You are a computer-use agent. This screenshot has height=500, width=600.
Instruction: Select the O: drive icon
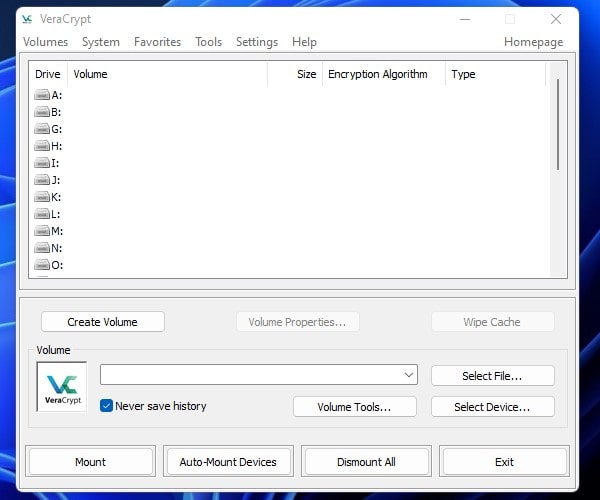click(42, 265)
